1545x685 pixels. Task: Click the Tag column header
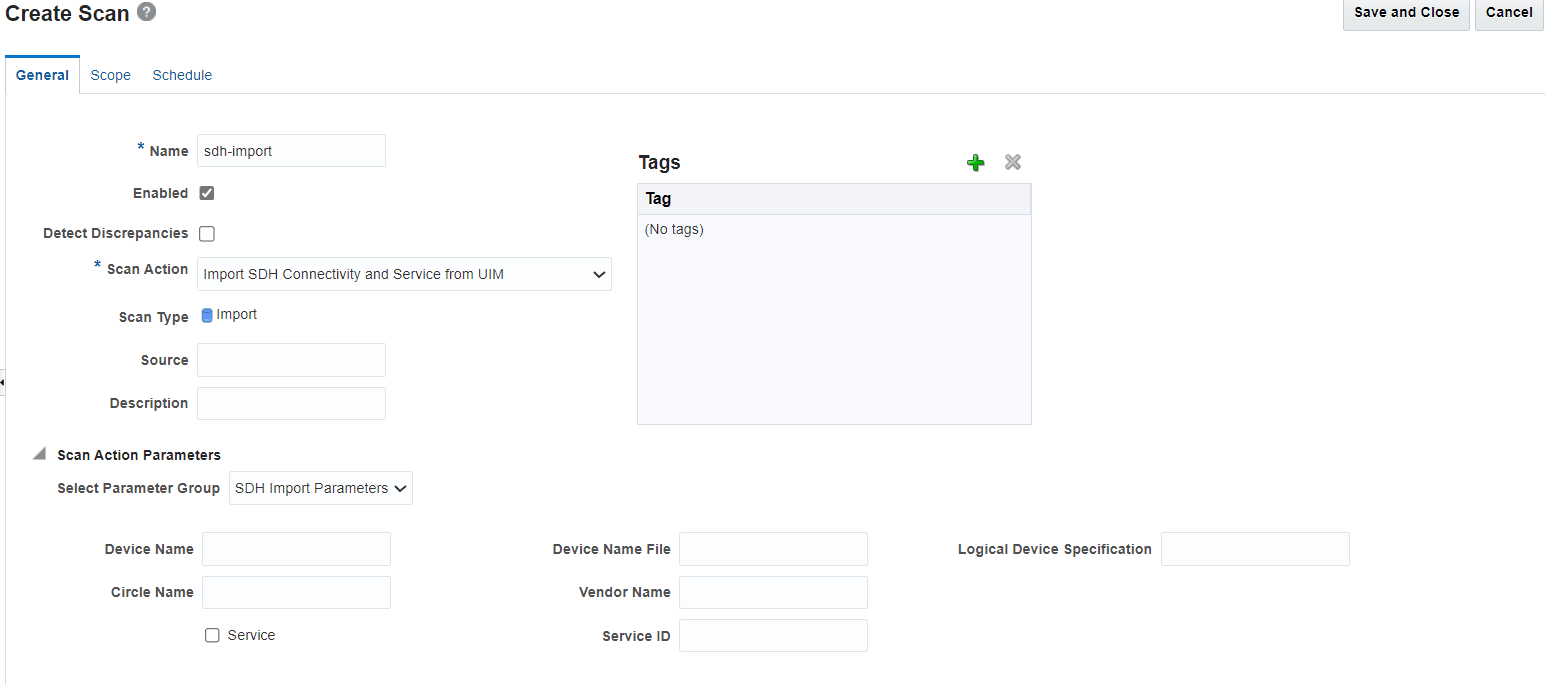pyautogui.click(x=833, y=199)
